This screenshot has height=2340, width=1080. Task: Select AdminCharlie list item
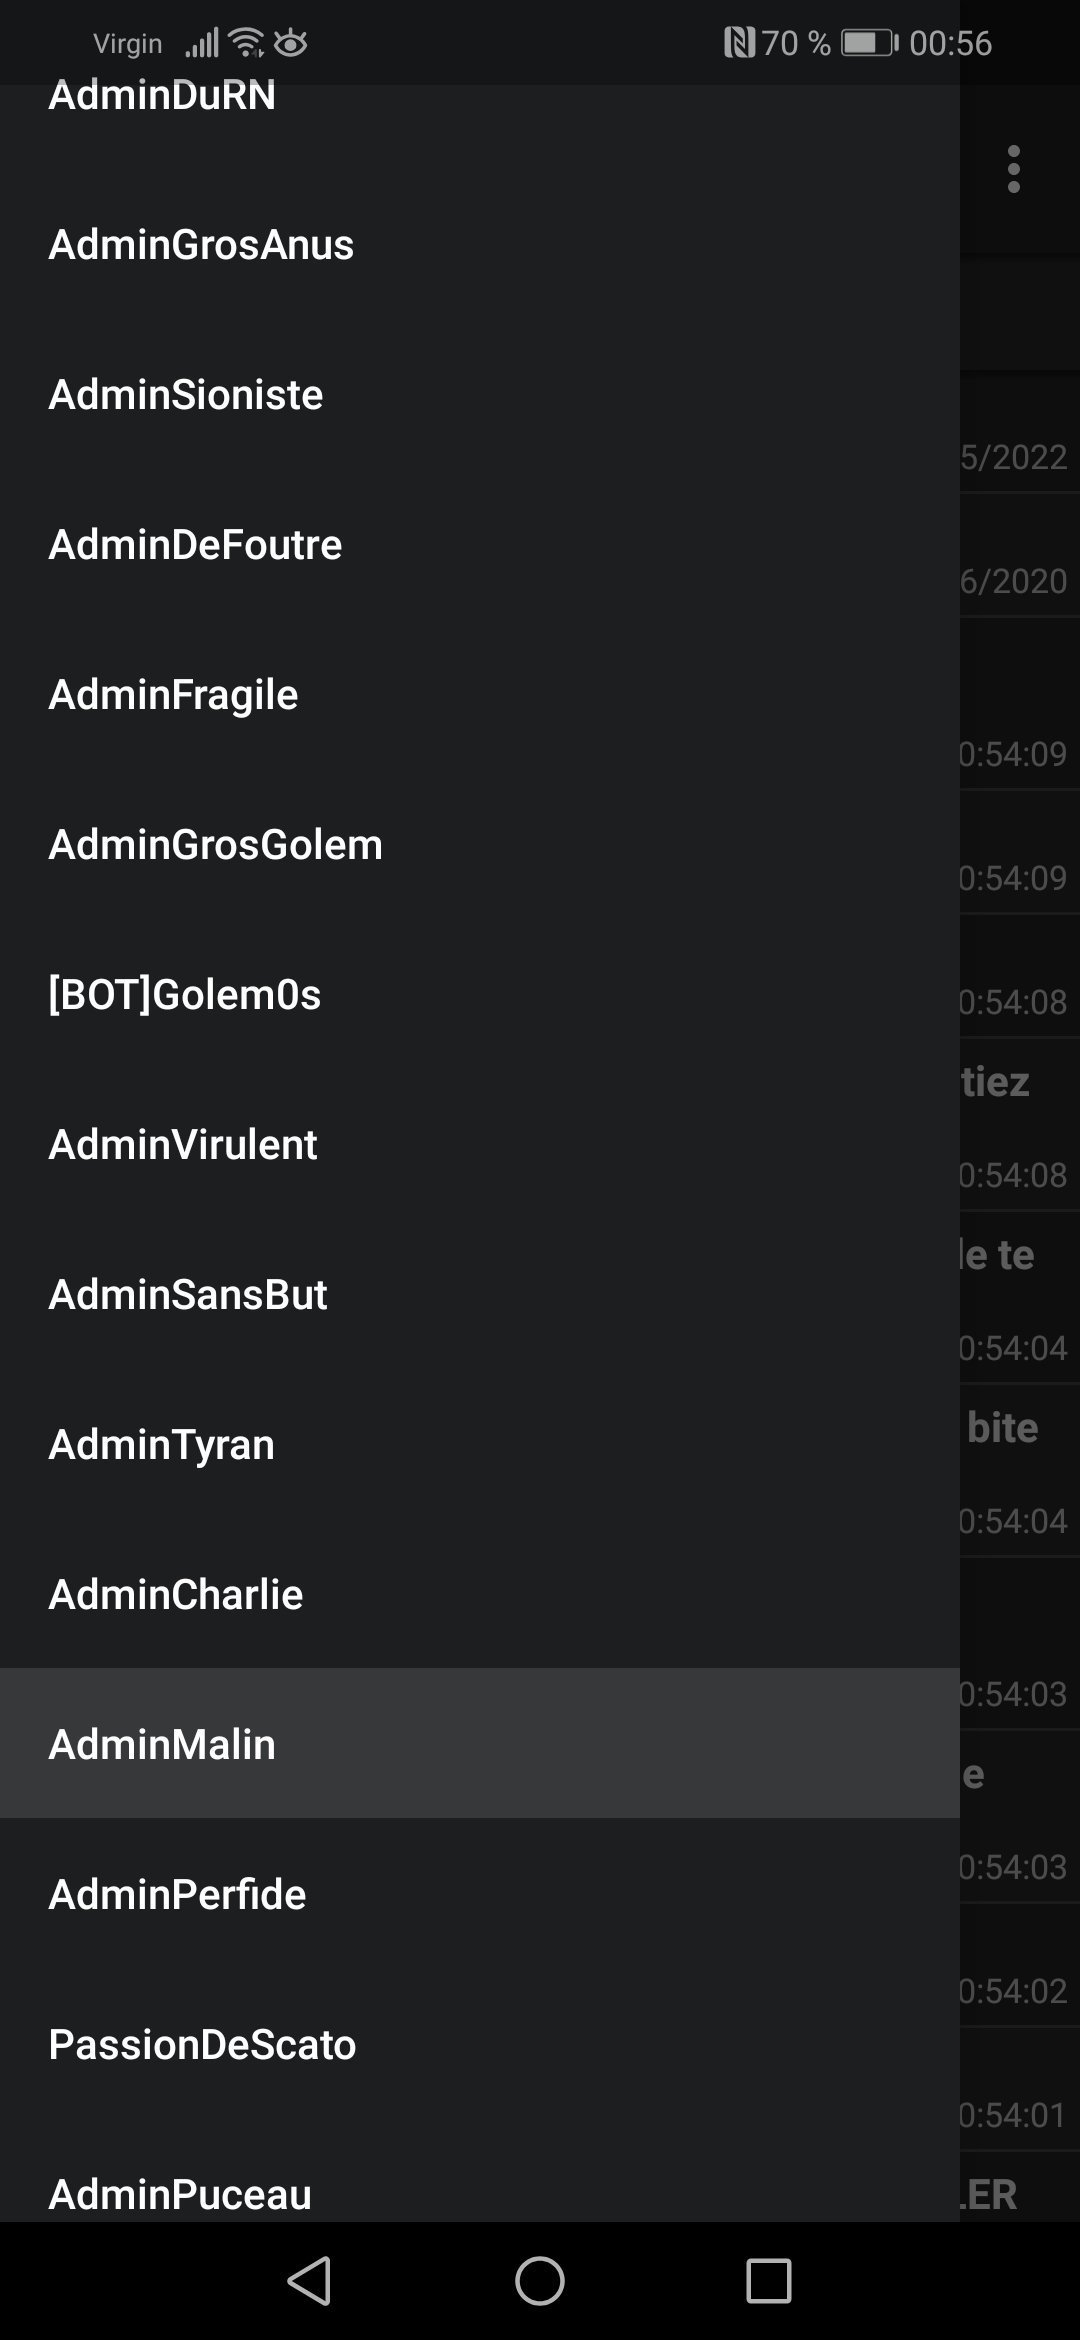coord(480,1594)
